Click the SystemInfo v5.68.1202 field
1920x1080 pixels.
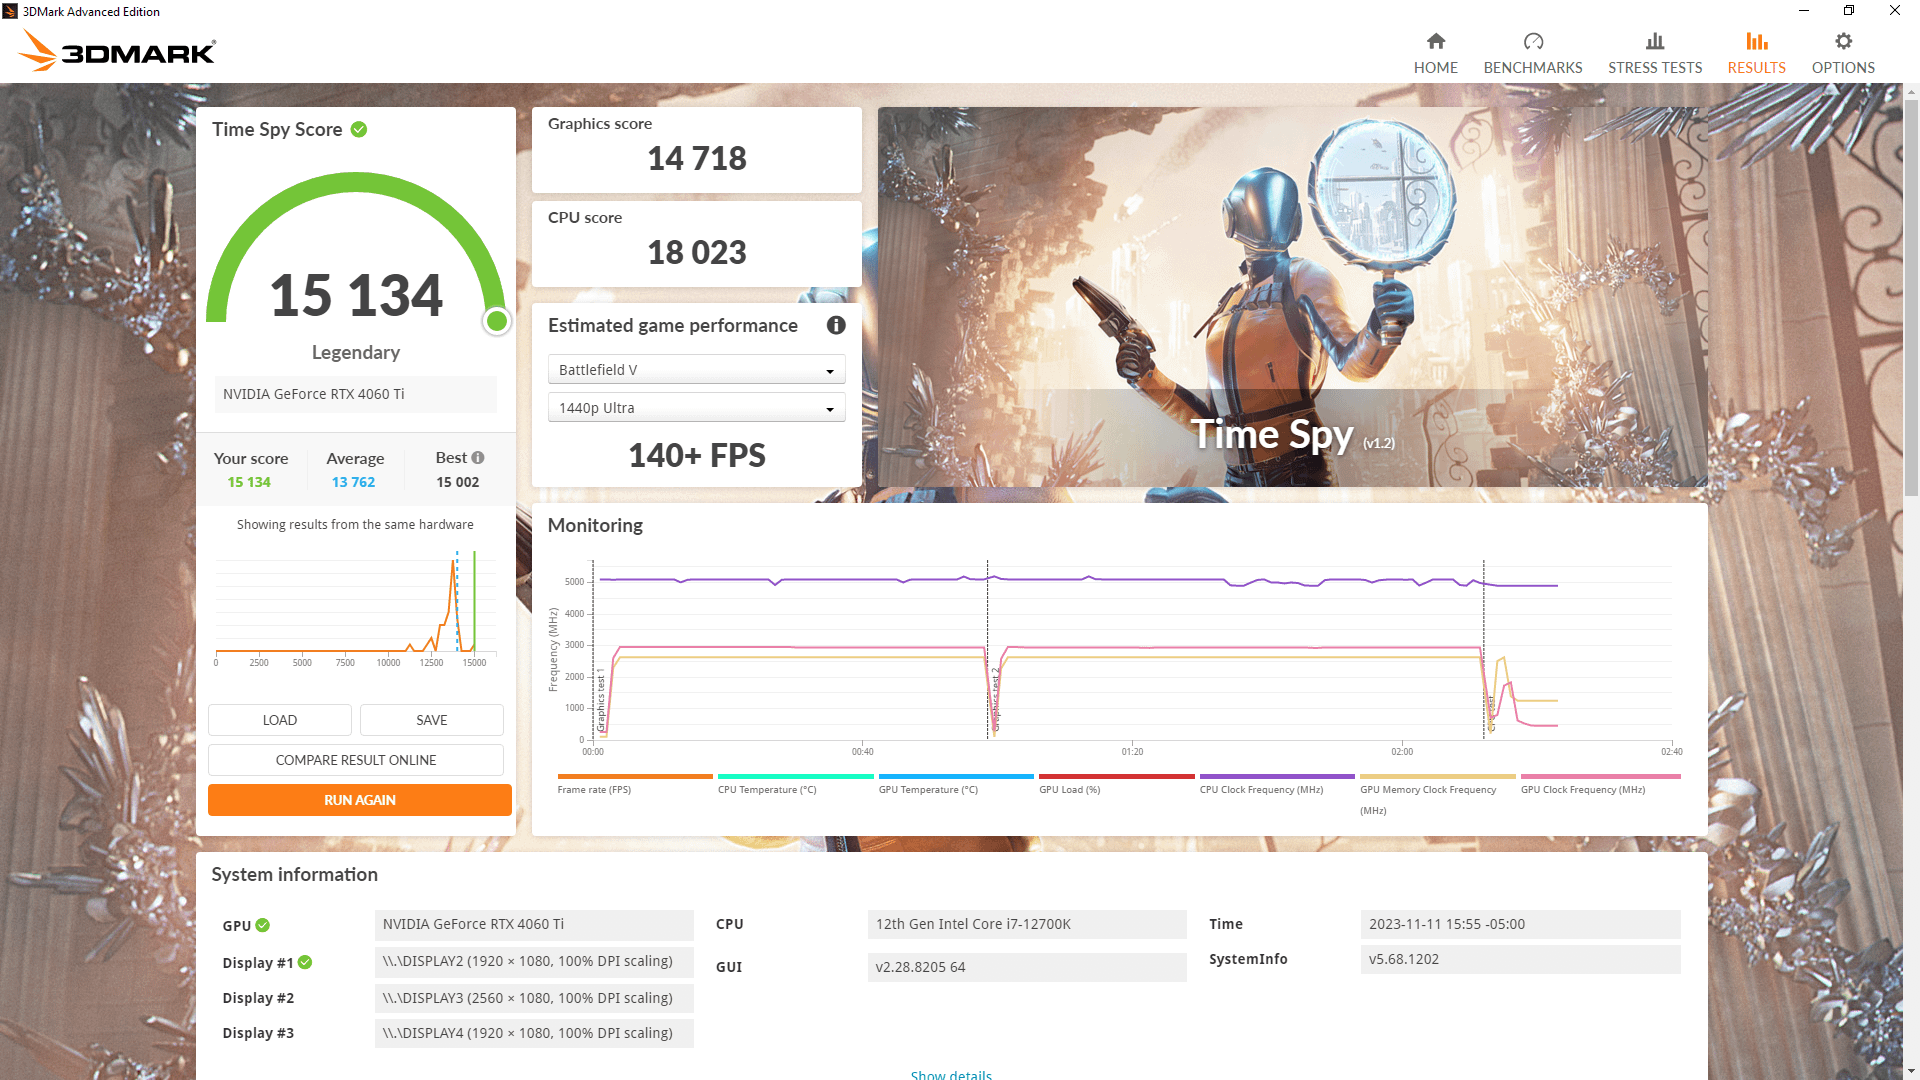pos(1520,960)
